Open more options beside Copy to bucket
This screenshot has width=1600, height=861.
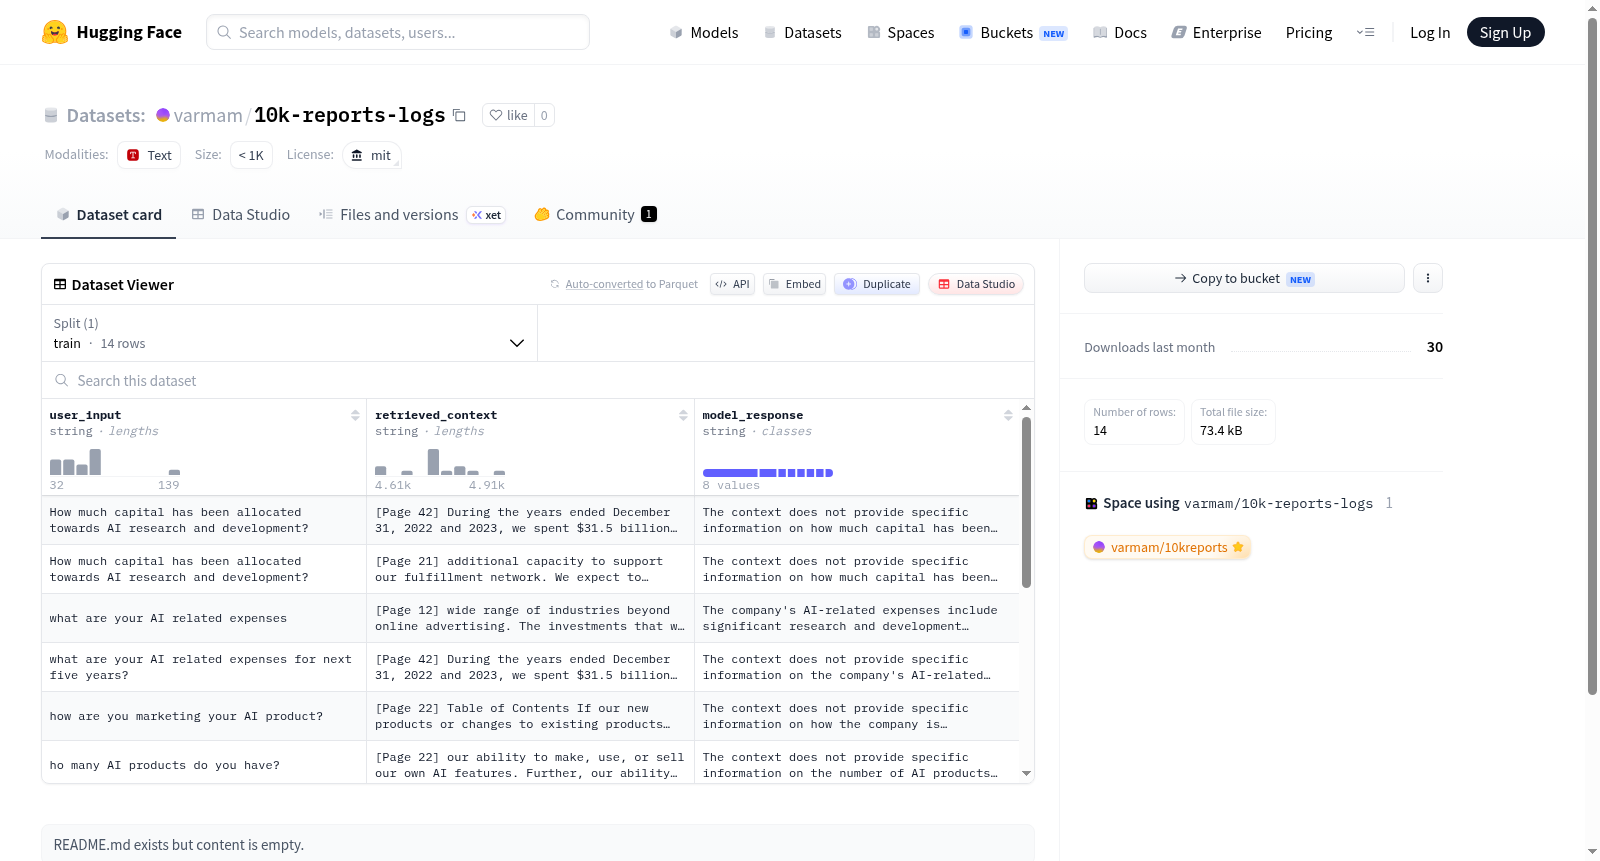(x=1428, y=278)
